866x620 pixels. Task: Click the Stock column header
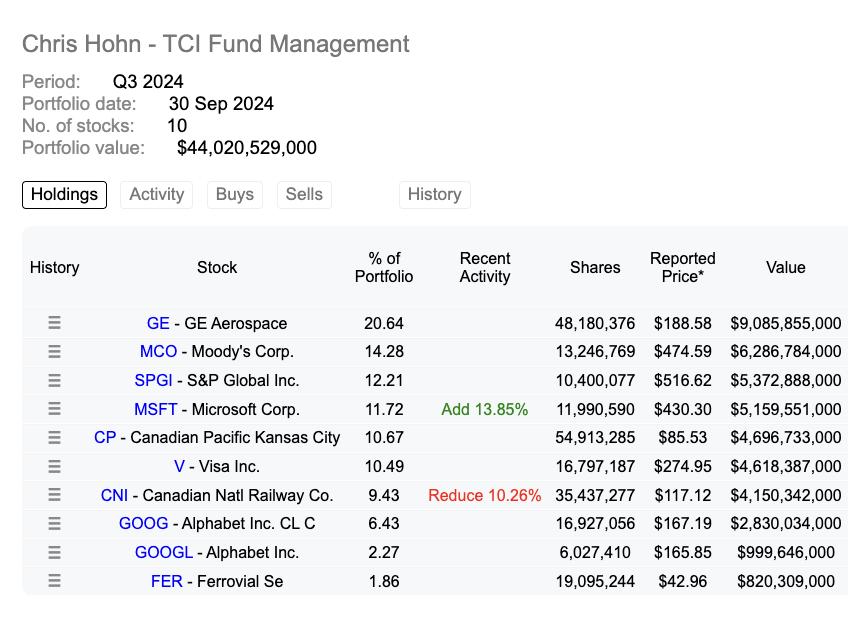(x=217, y=267)
